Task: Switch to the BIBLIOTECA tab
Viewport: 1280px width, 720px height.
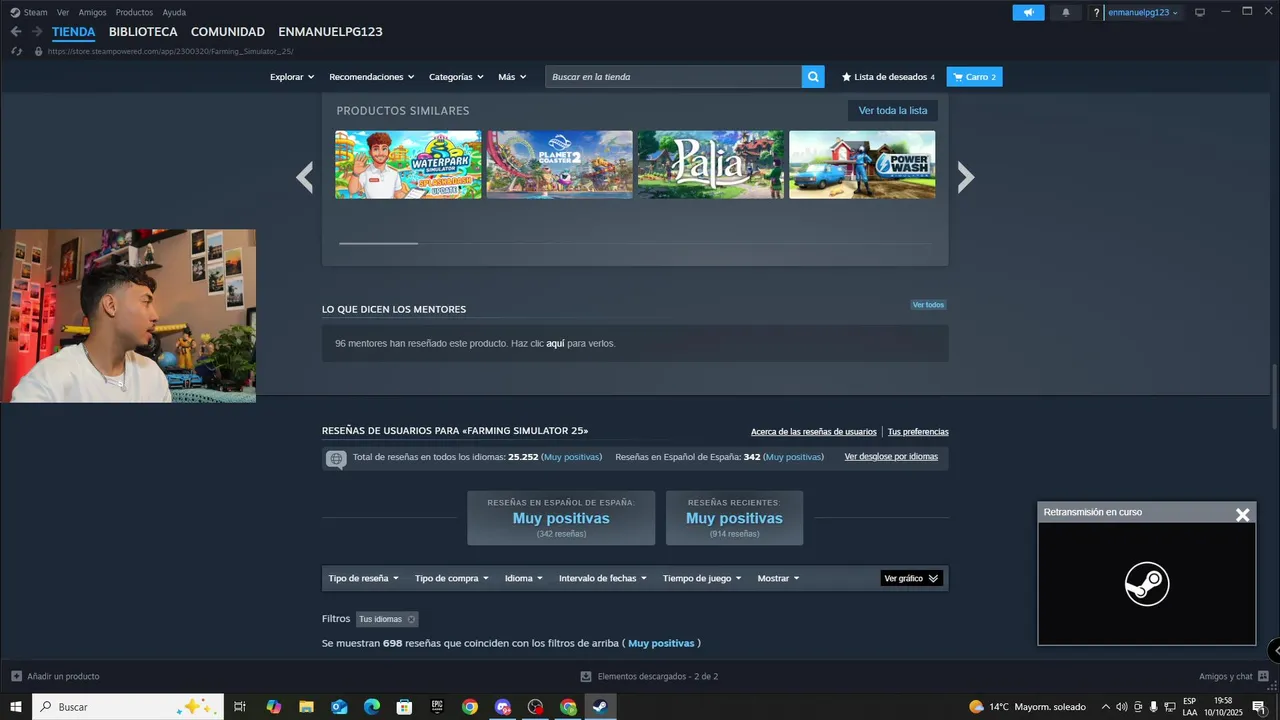Action: click(143, 32)
